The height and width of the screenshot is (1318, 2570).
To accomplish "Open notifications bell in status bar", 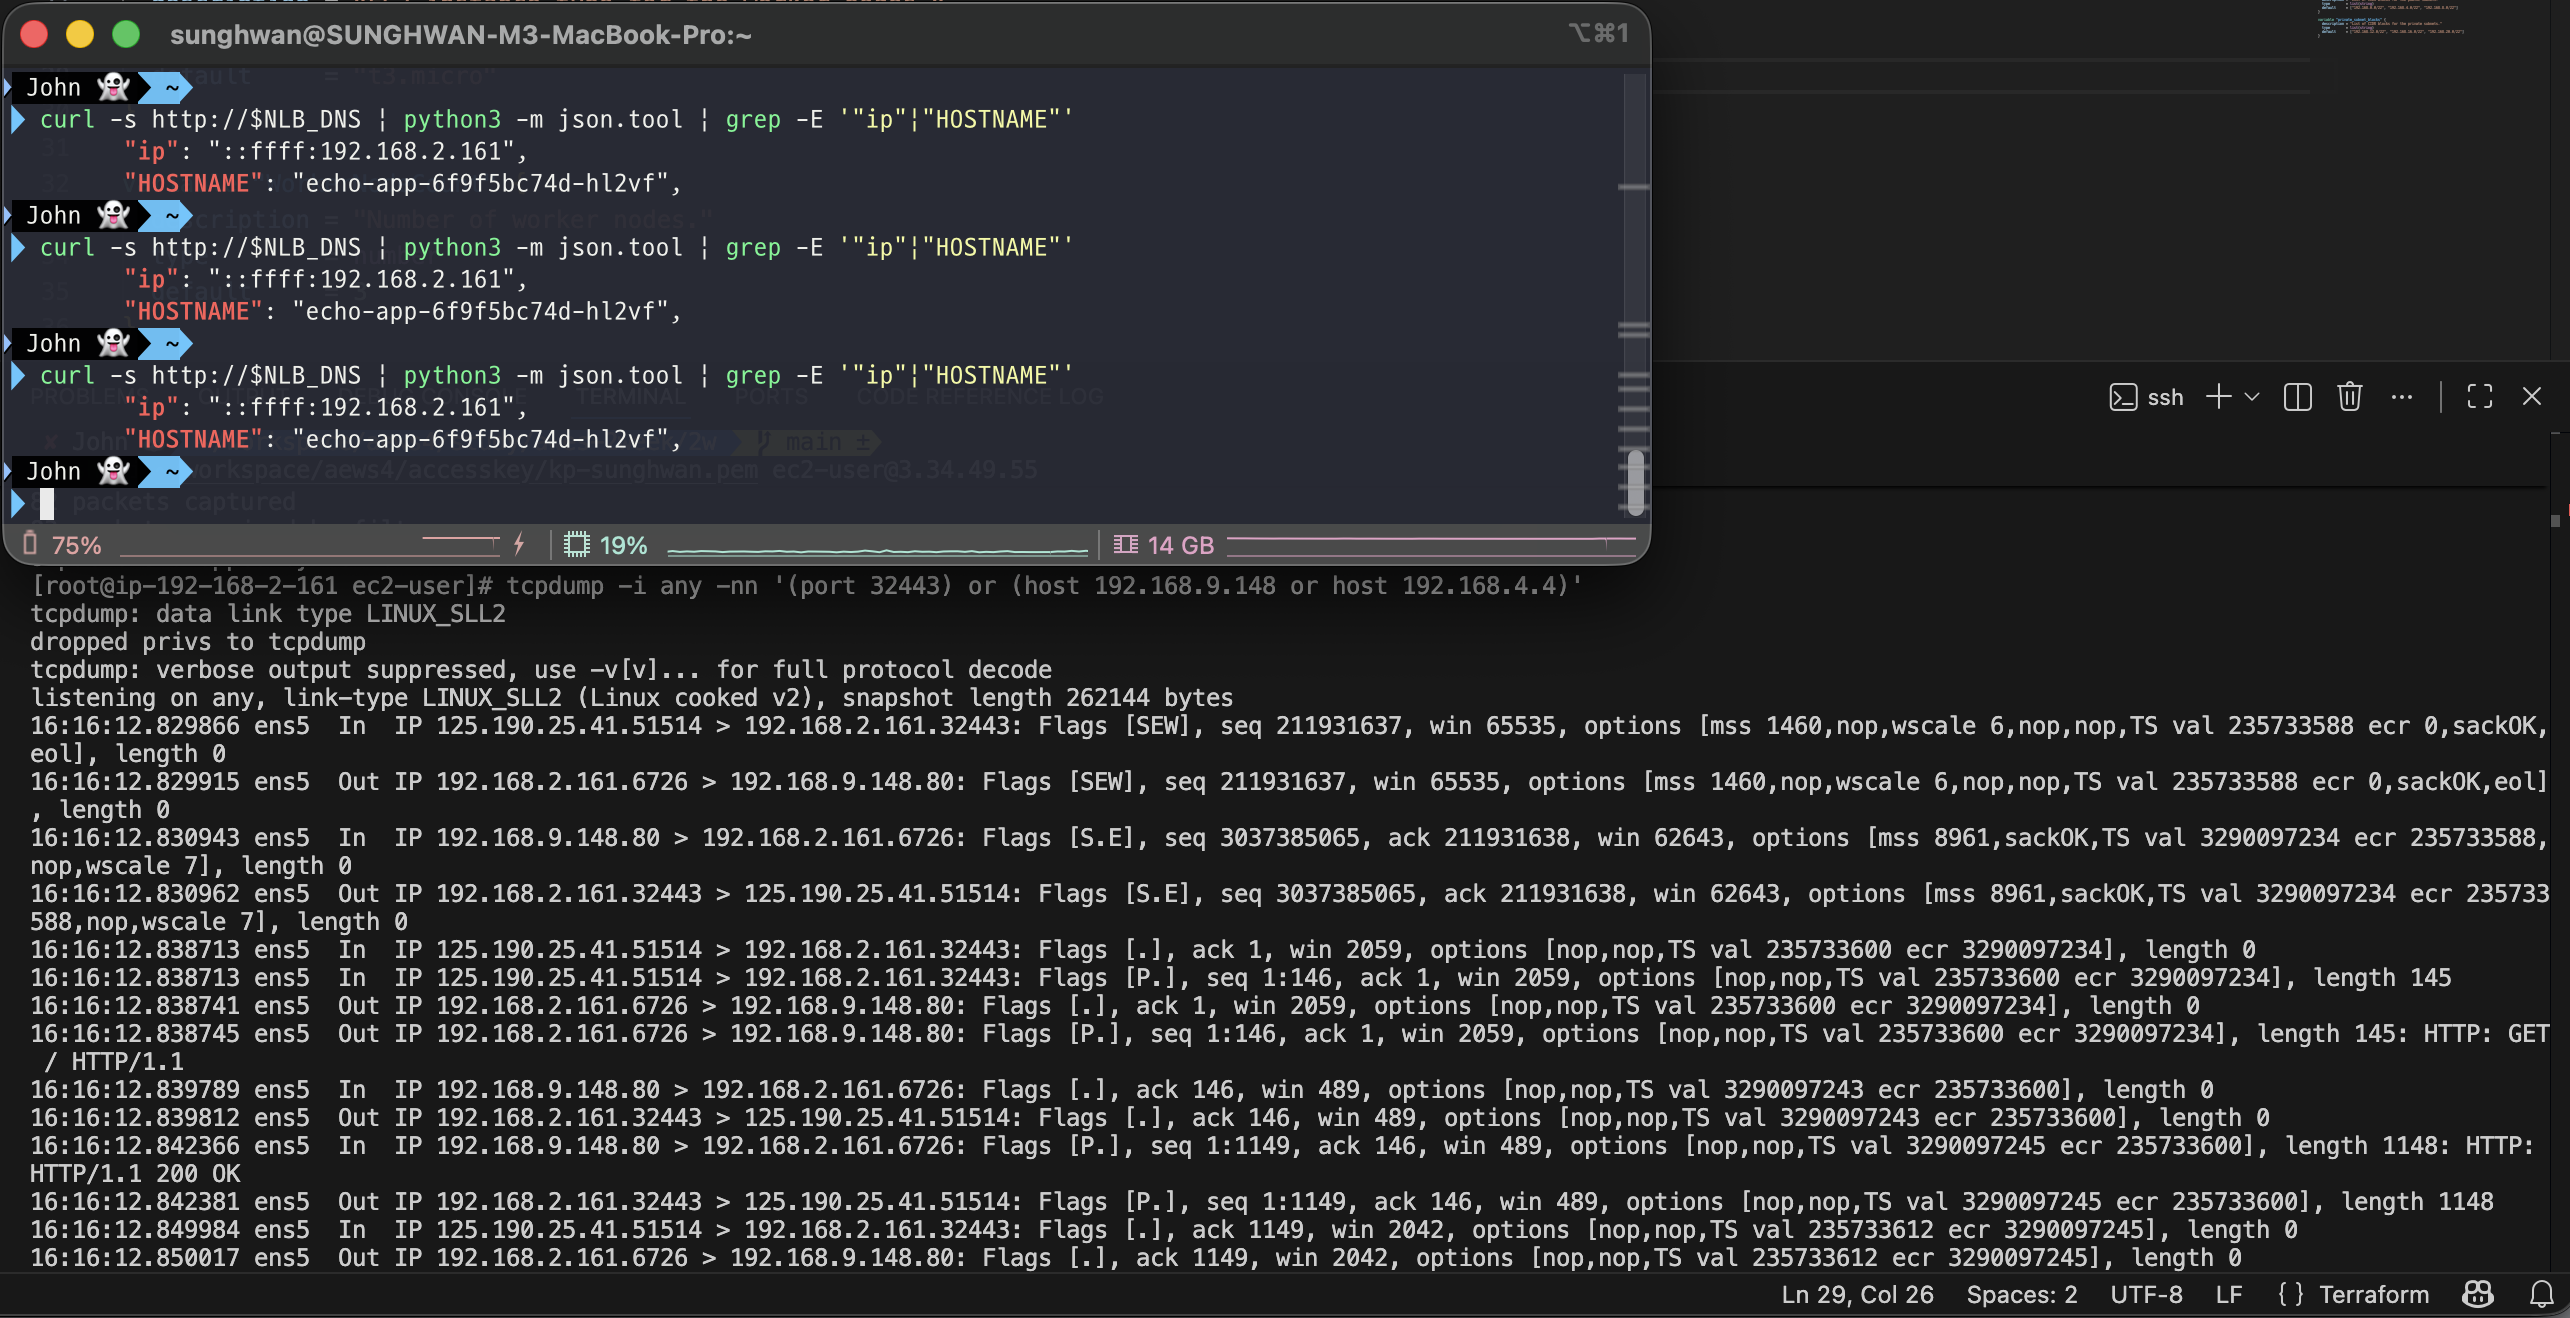I will pyautogui.click(x=2541, y=1294).
